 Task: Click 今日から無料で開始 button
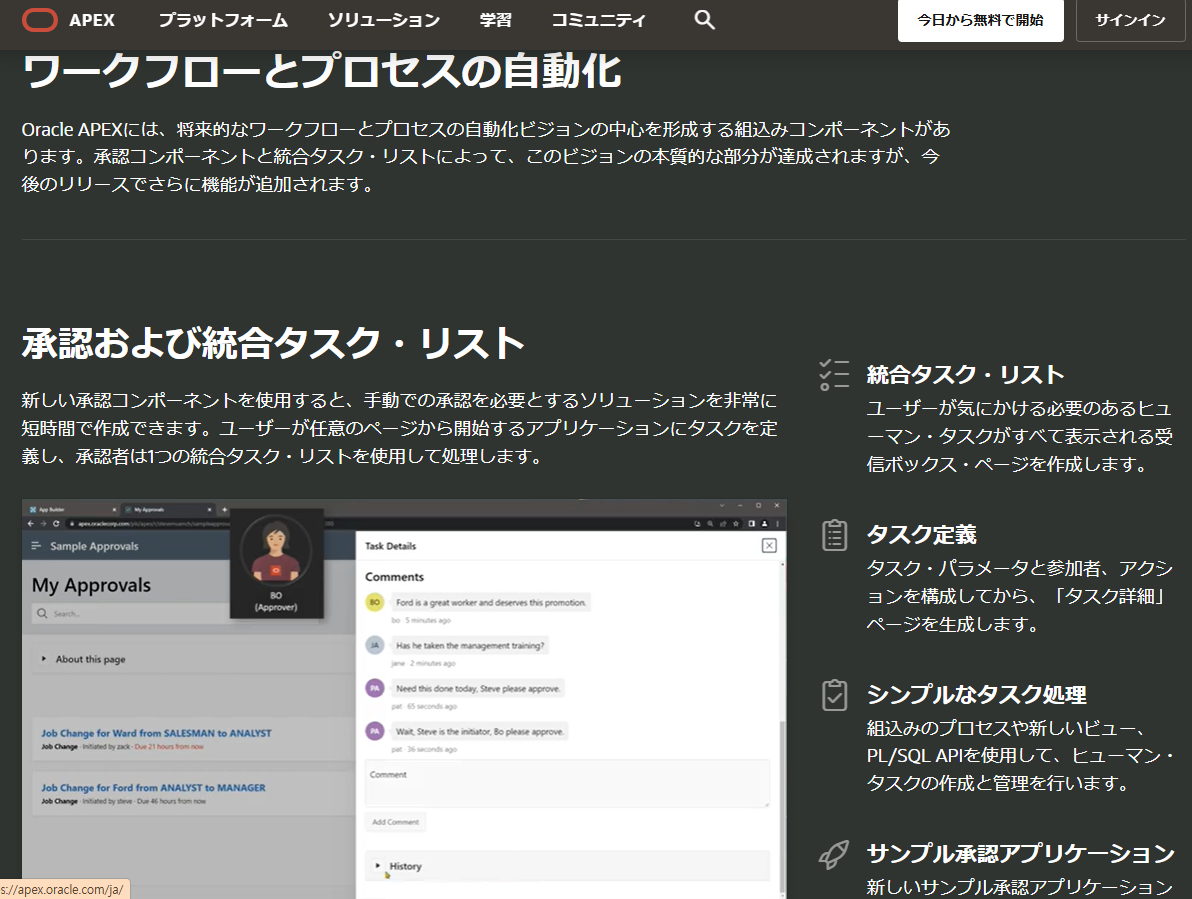click(x=980, y=21)
